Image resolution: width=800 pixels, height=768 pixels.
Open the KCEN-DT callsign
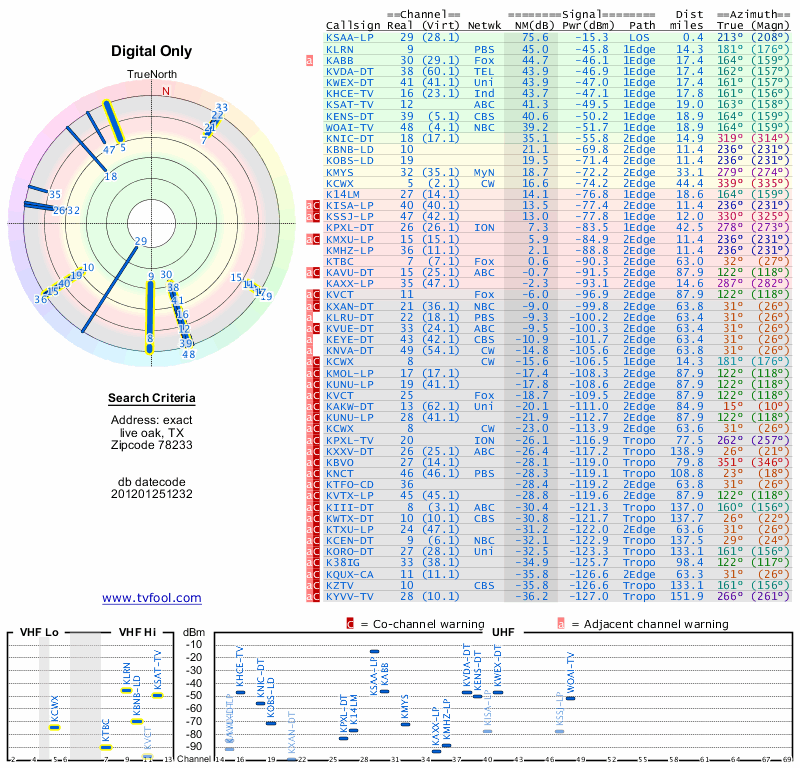pyautogui.click(x=349, y=541)
